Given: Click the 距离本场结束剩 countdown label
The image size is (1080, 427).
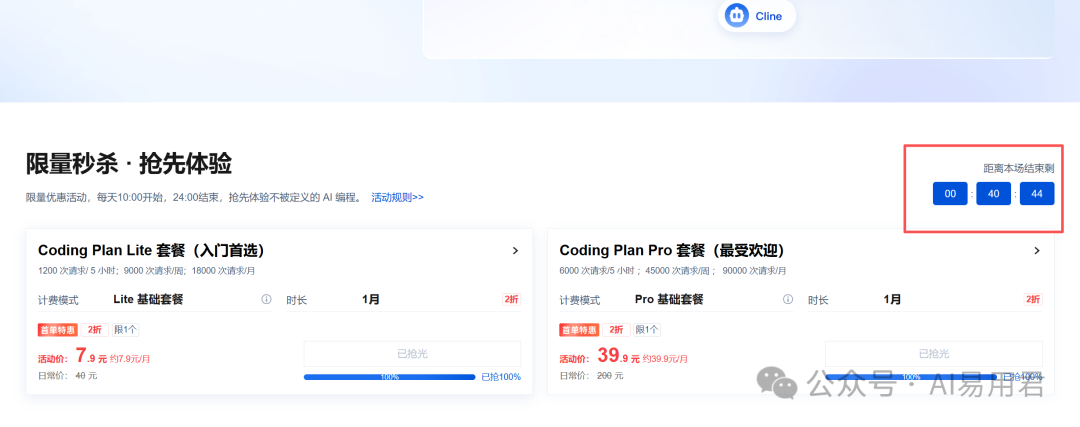Looking at the screenshot, I should pyautogui.click(x=1018, y=168).
